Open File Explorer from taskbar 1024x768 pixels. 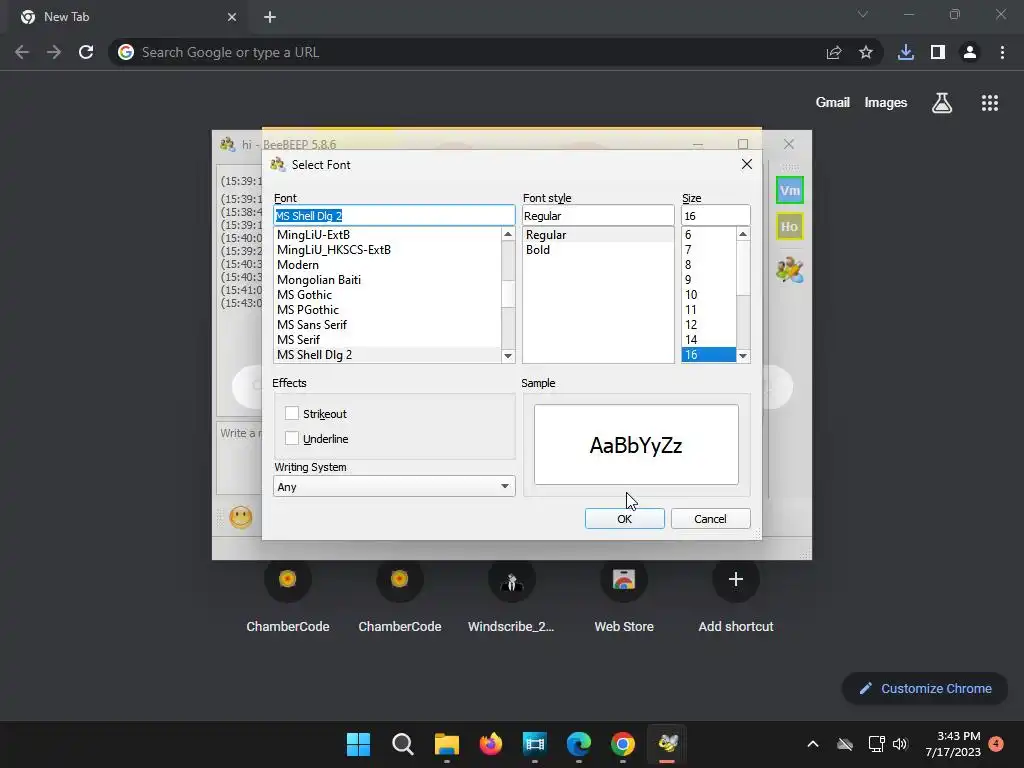447,744
